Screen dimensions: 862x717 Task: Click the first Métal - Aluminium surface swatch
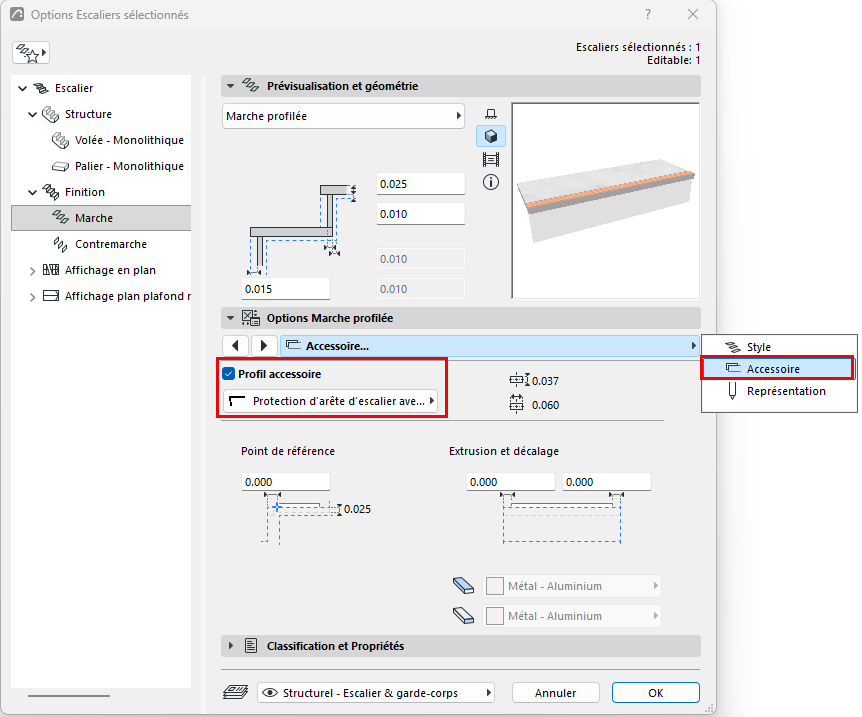(x=495, y=586)
